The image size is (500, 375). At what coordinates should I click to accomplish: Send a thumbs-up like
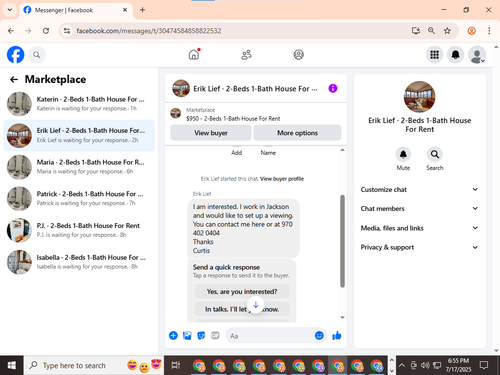337,335
